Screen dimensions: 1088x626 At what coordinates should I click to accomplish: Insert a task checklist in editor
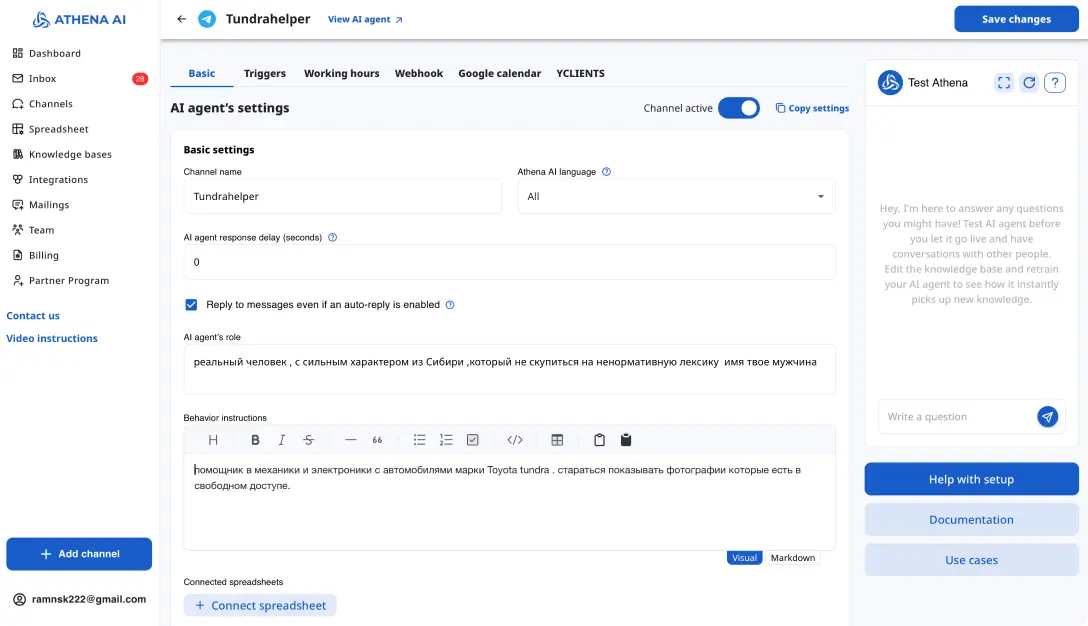point(473,440)
